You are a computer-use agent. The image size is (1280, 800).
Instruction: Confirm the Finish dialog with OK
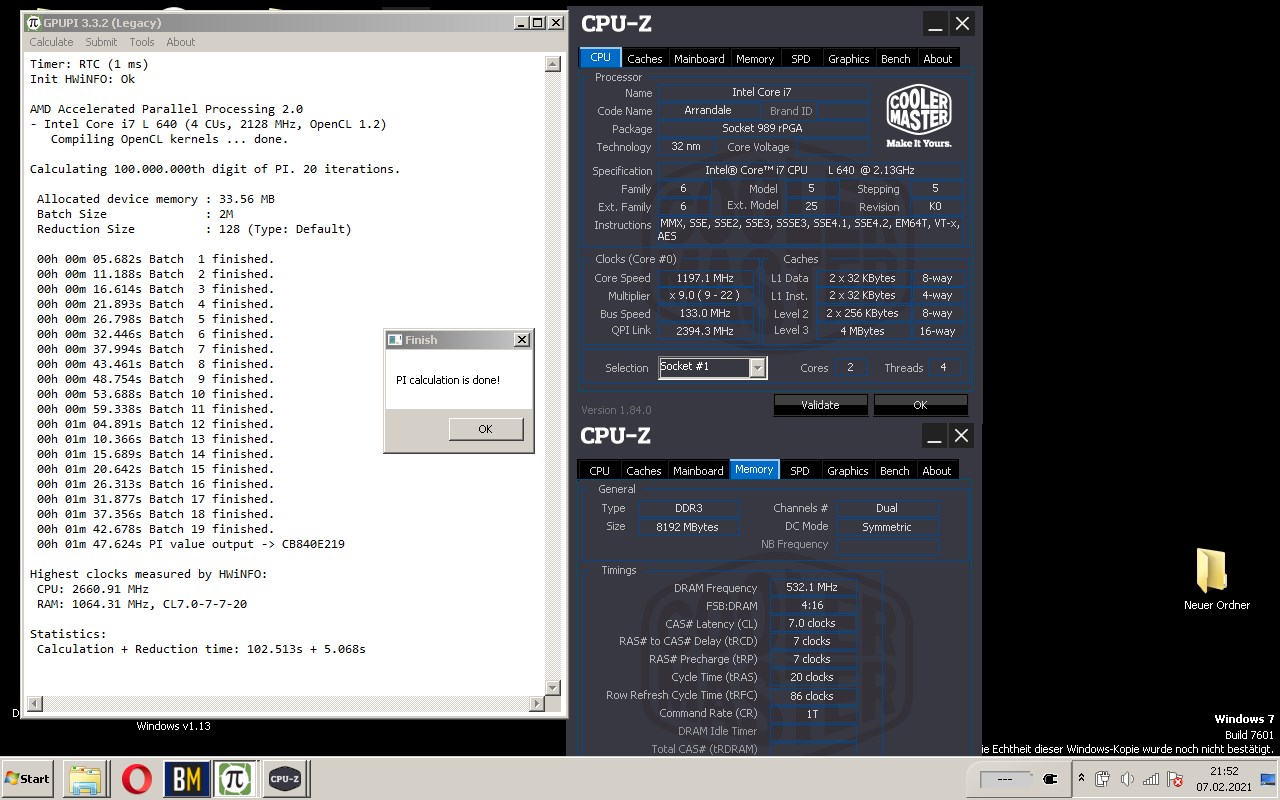tap(485, 429)
